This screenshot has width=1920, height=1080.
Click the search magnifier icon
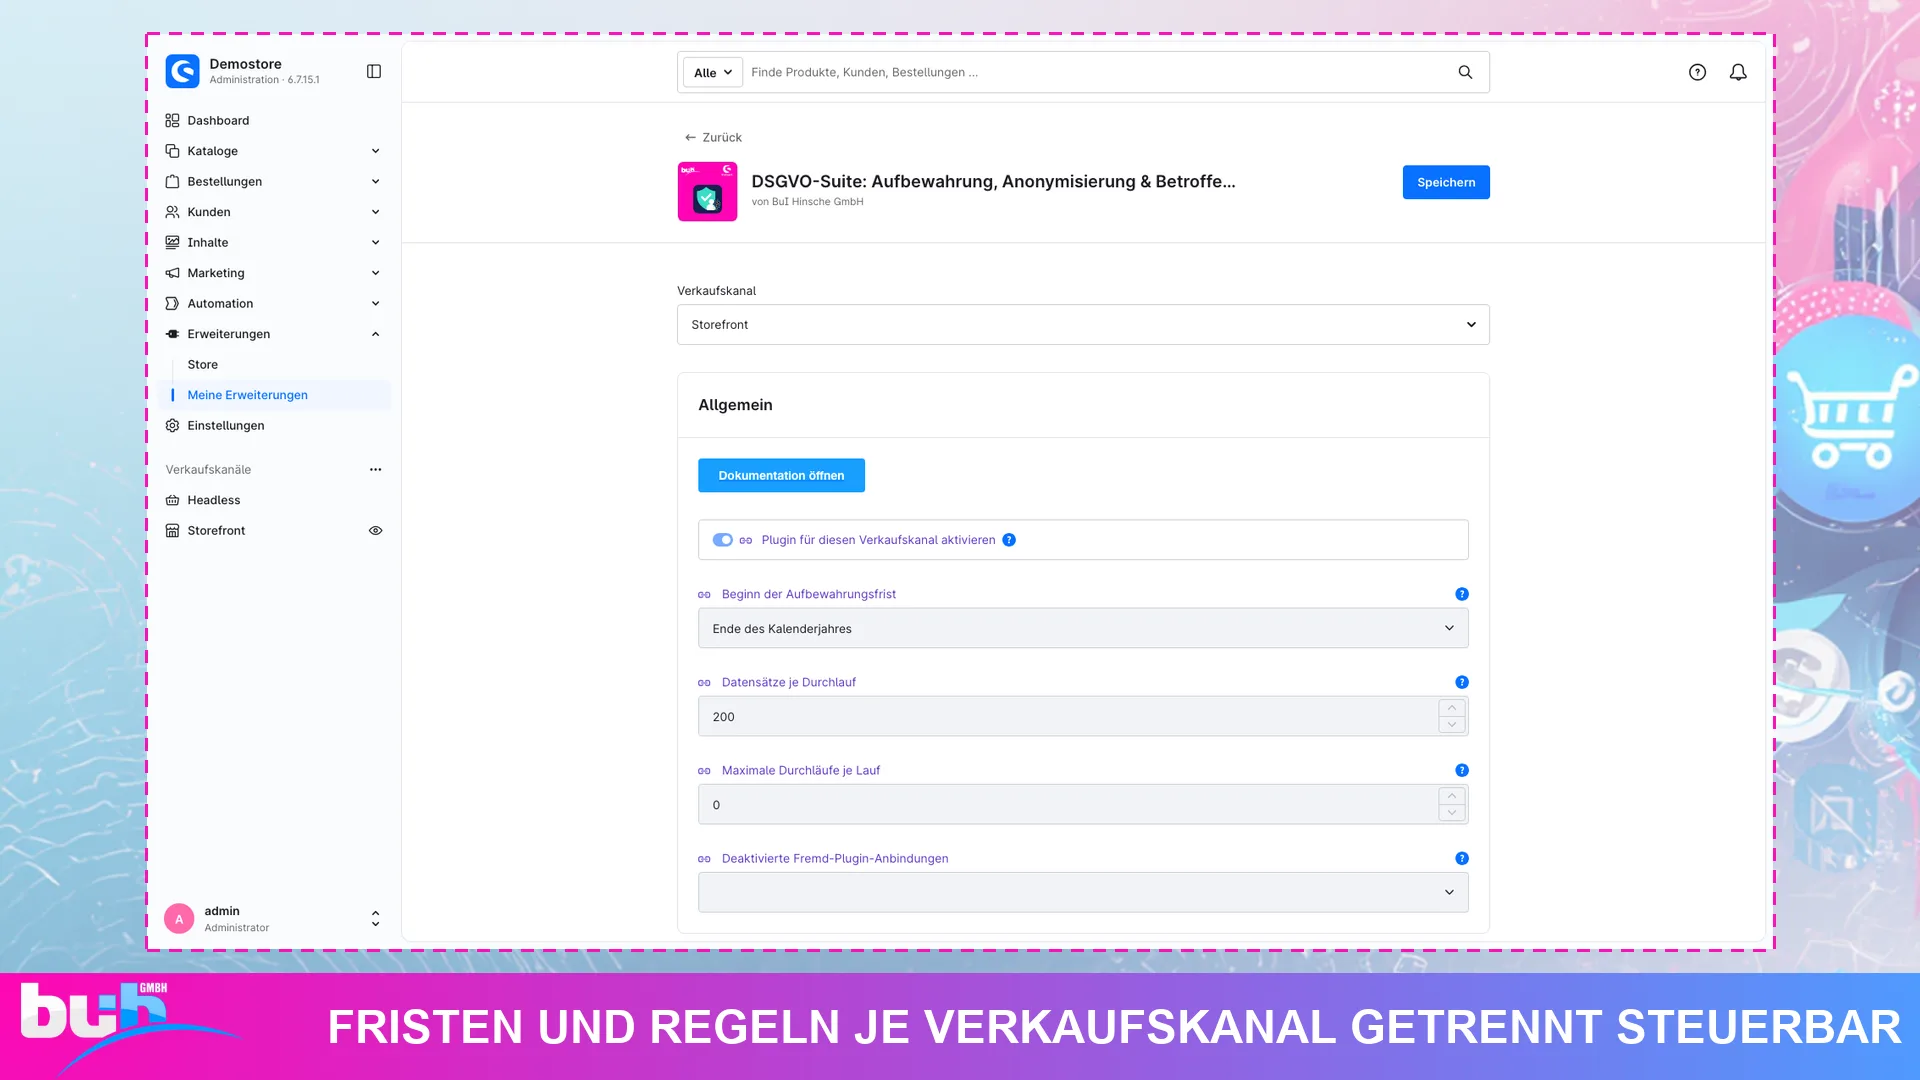[x=1465, y=72]
